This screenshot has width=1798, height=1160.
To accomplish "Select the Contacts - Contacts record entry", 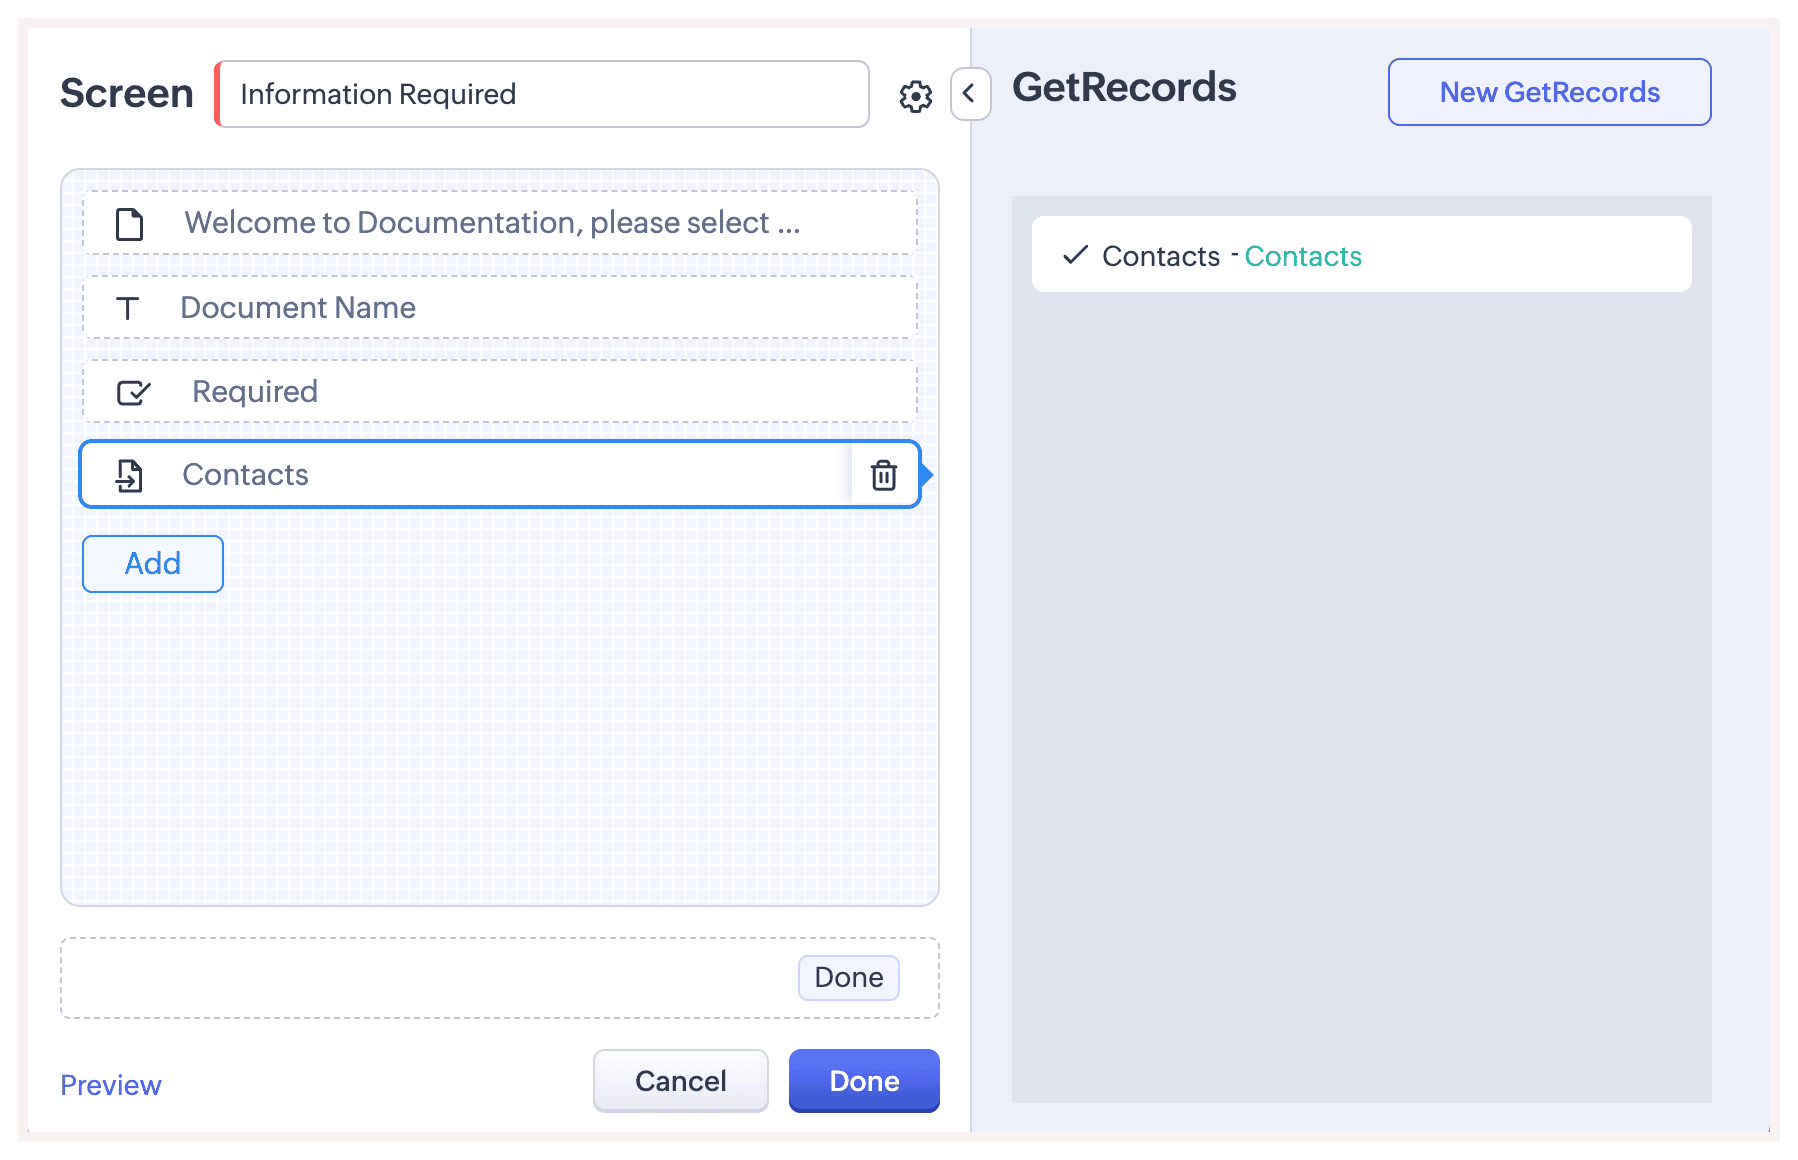I will pyautogui.click(x=1360, y=255).
